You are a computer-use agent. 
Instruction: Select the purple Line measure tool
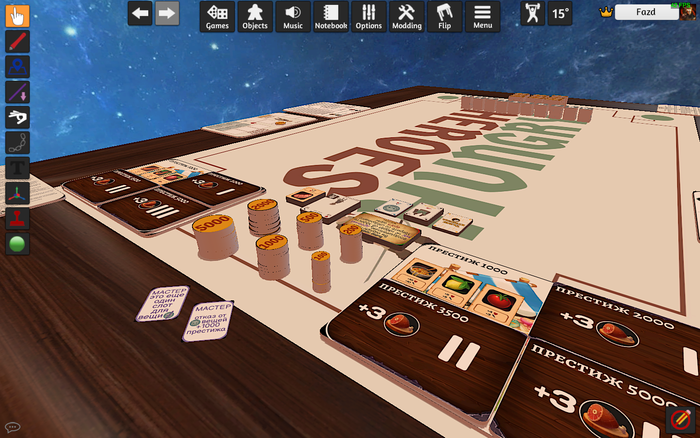tap(17, 92)
